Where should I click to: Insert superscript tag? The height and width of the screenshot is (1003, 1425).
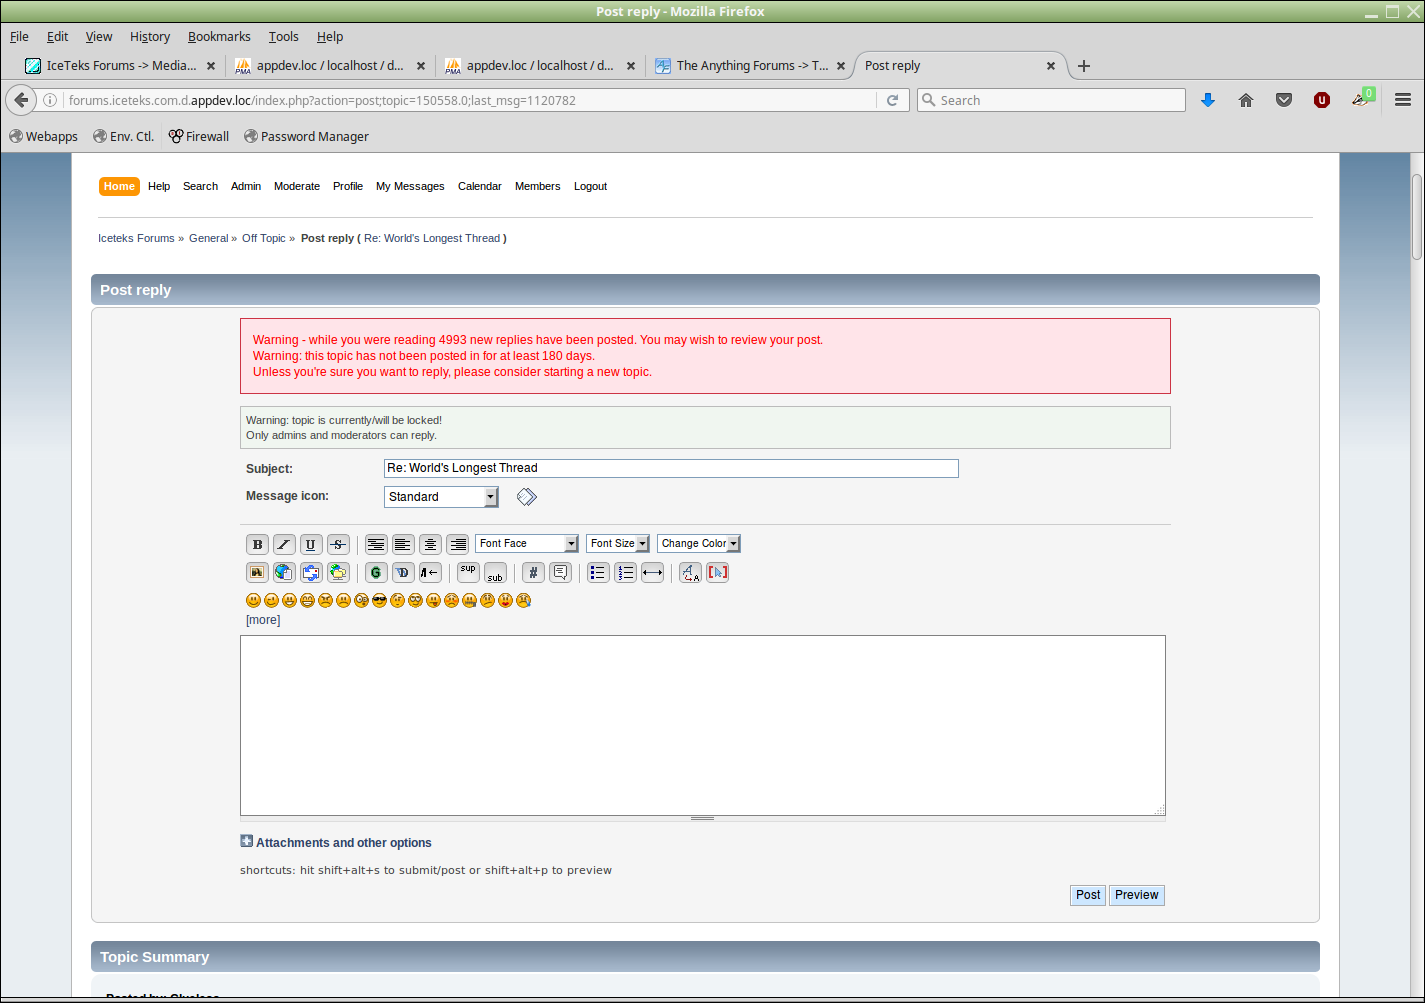click(x=468, y=572)
